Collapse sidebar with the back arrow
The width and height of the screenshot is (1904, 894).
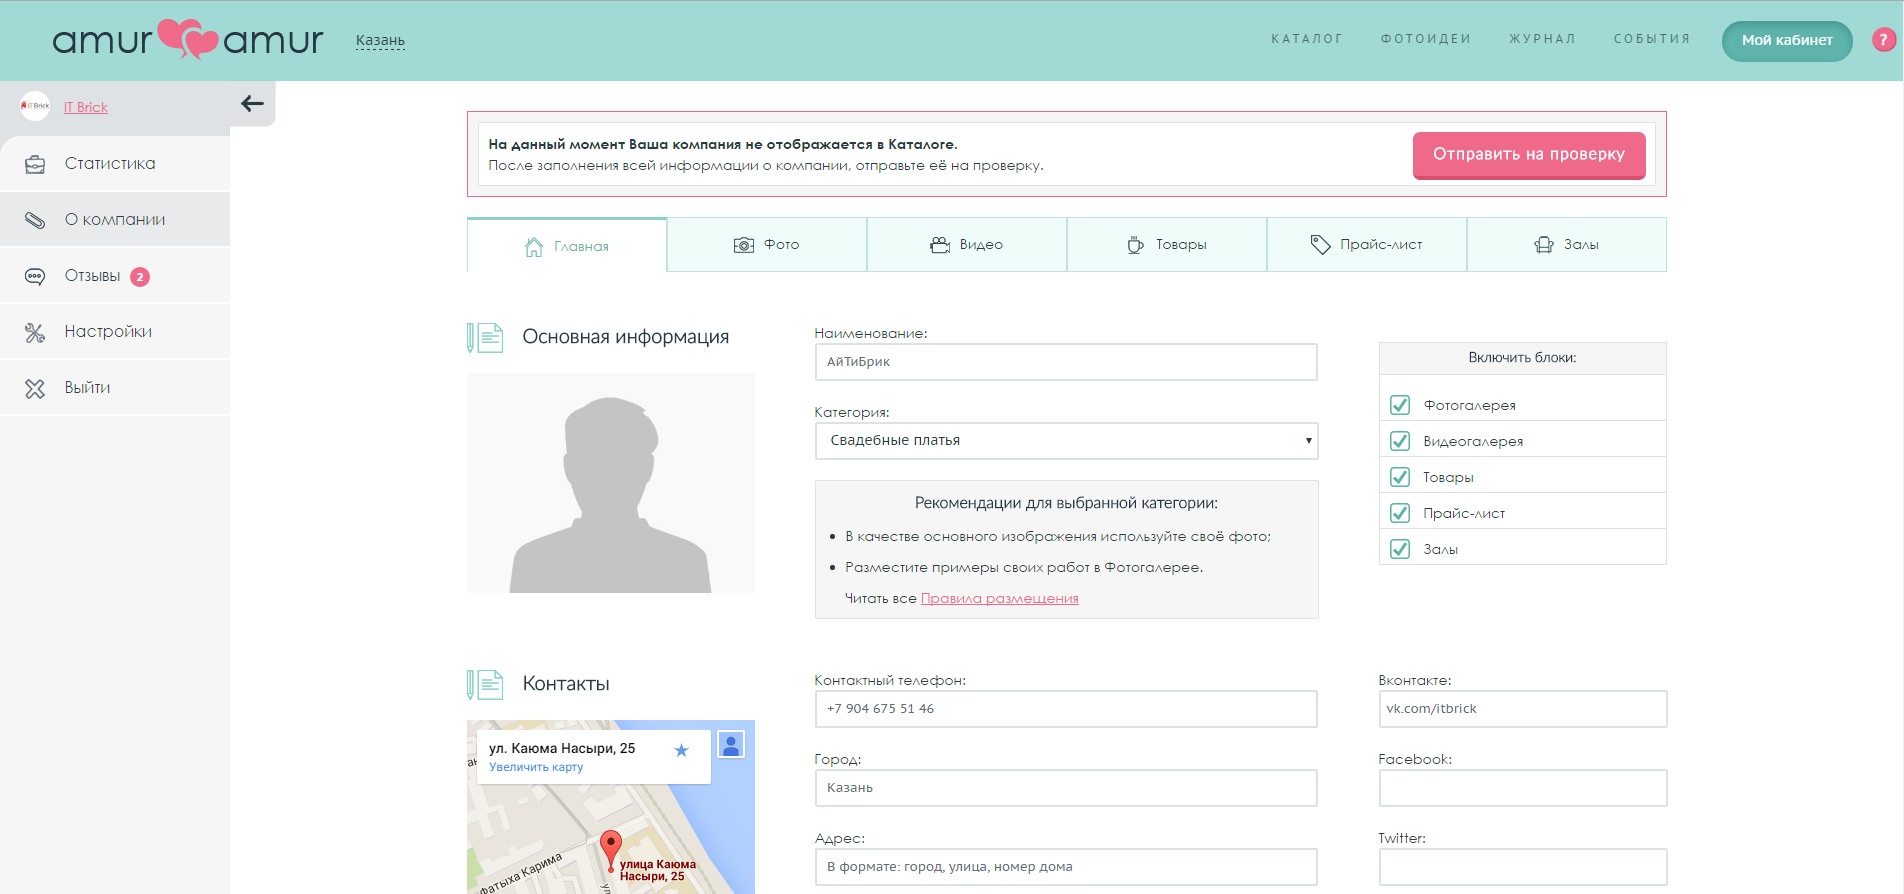[252, 104]
